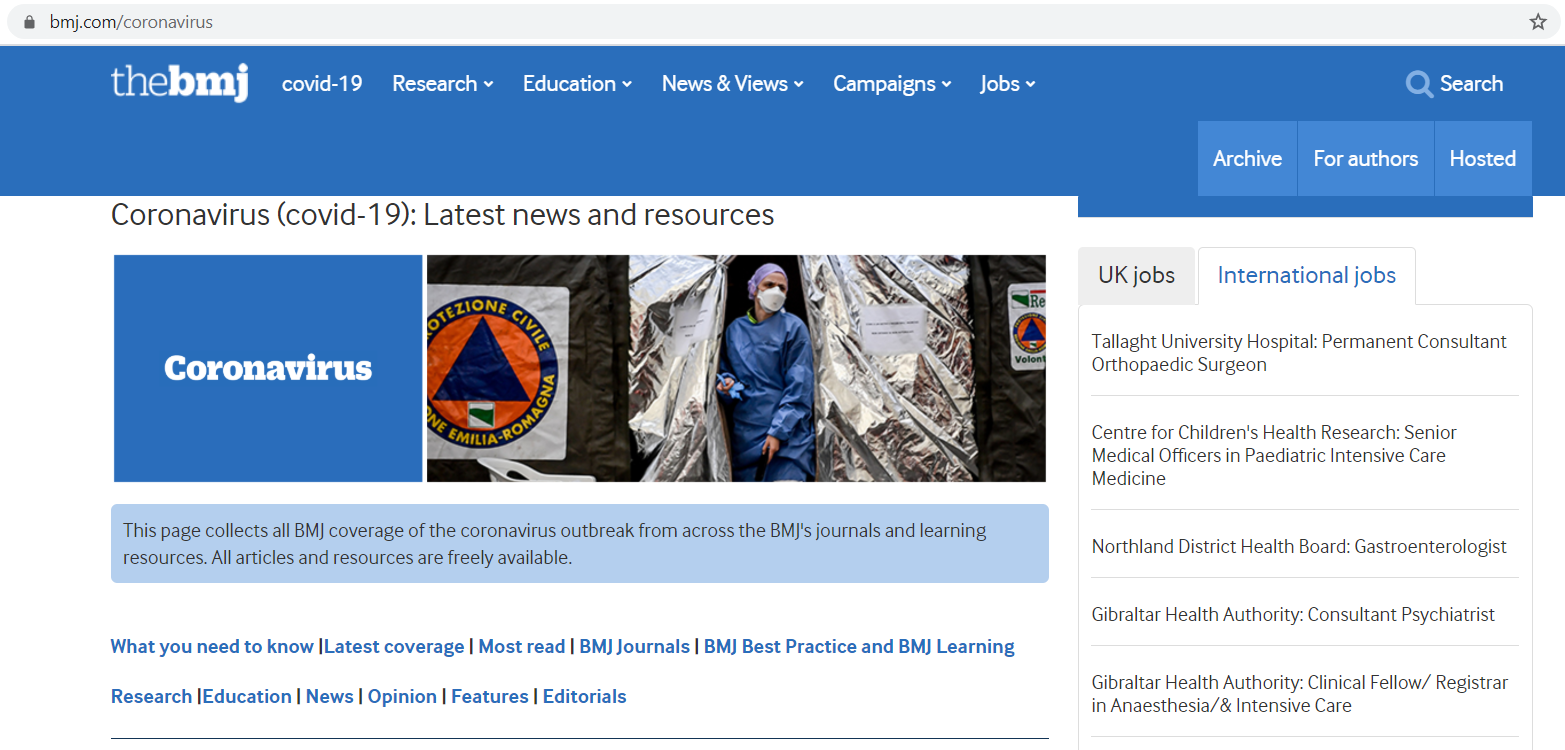Click the blue info box about BMJ coverage

(580, 543)
